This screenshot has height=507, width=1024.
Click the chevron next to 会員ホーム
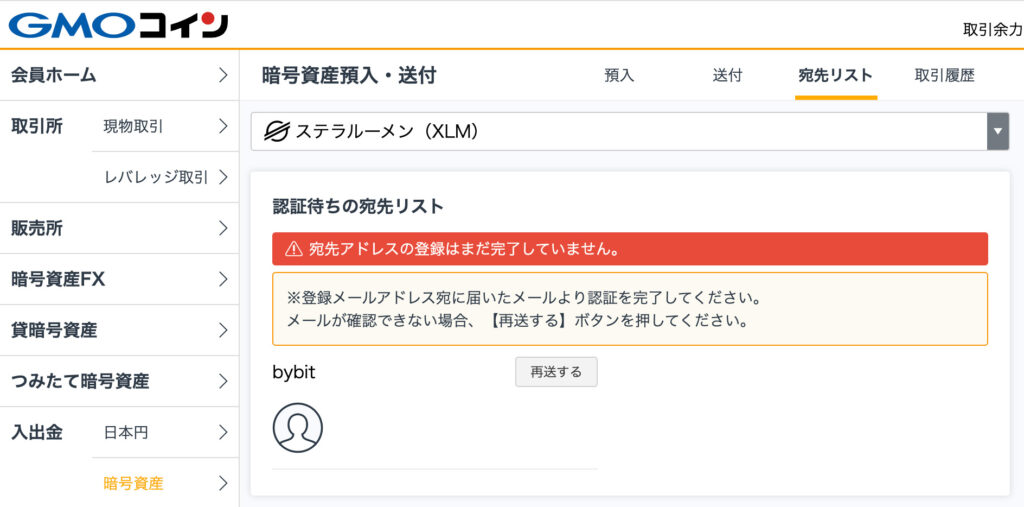coord(223,75)
